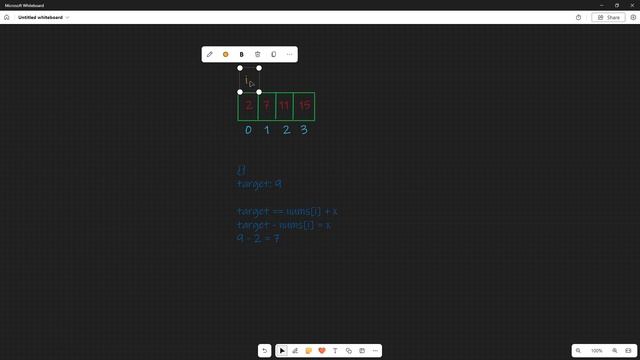Choose the Select arrow tool

click(282, 351)
